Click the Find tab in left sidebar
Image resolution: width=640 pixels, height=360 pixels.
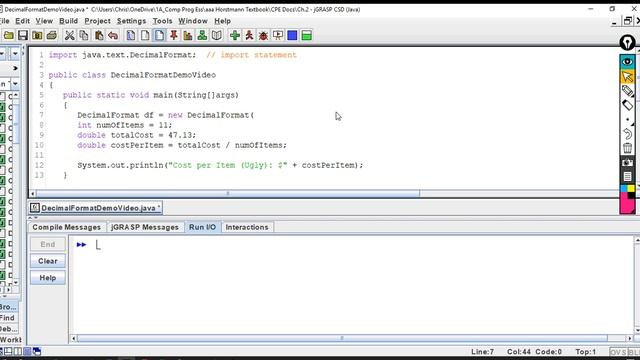pyautogui.click(x=8, y=318)
